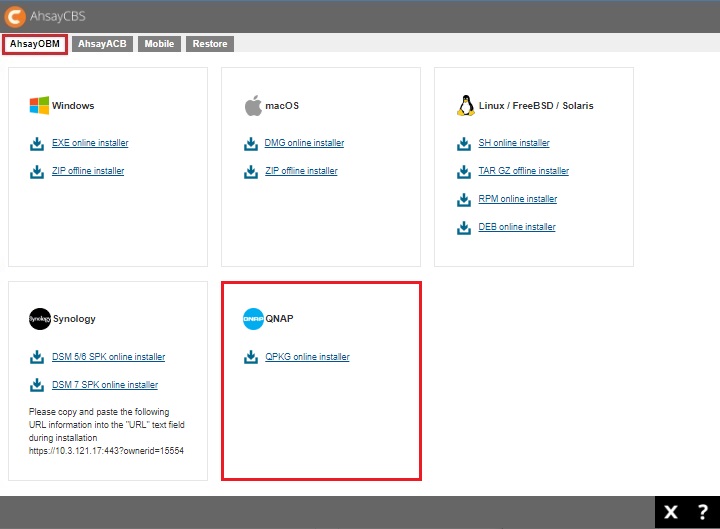Open the help question mark icon
The height and width of the screenshot is (529, 720).
coord(702,512)
